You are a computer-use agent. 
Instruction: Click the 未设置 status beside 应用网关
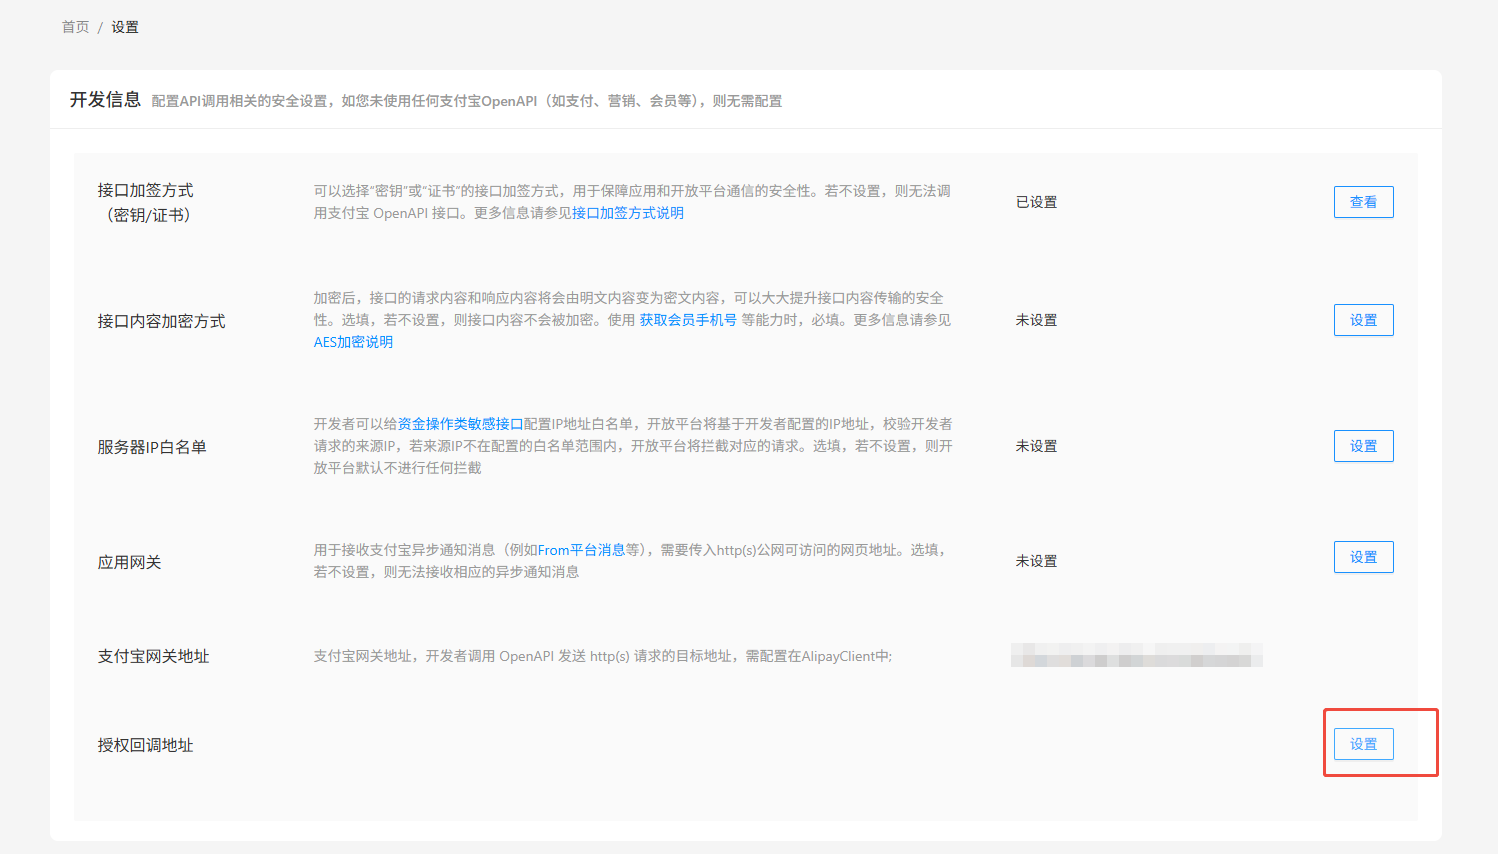[x=1036, y=561]
